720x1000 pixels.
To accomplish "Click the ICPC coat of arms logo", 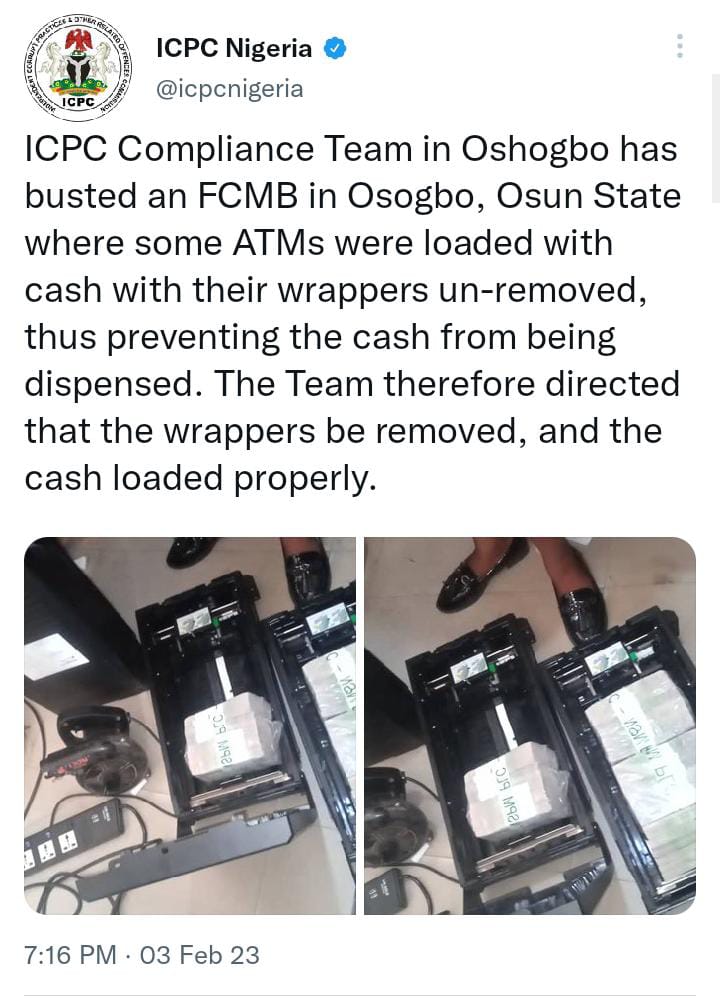I will point(78,68).
